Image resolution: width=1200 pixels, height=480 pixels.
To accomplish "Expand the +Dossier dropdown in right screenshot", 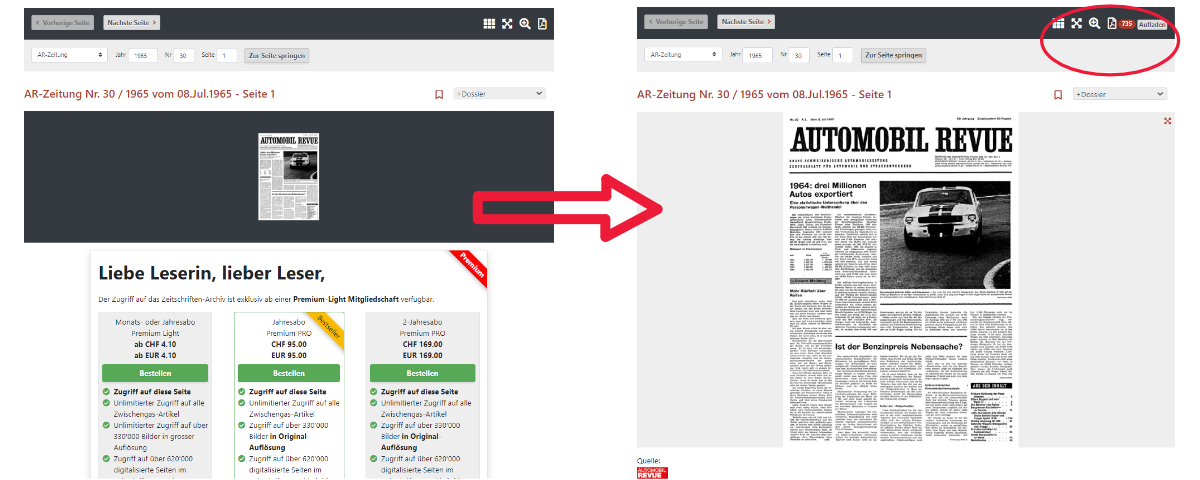I will [1120, 94].
